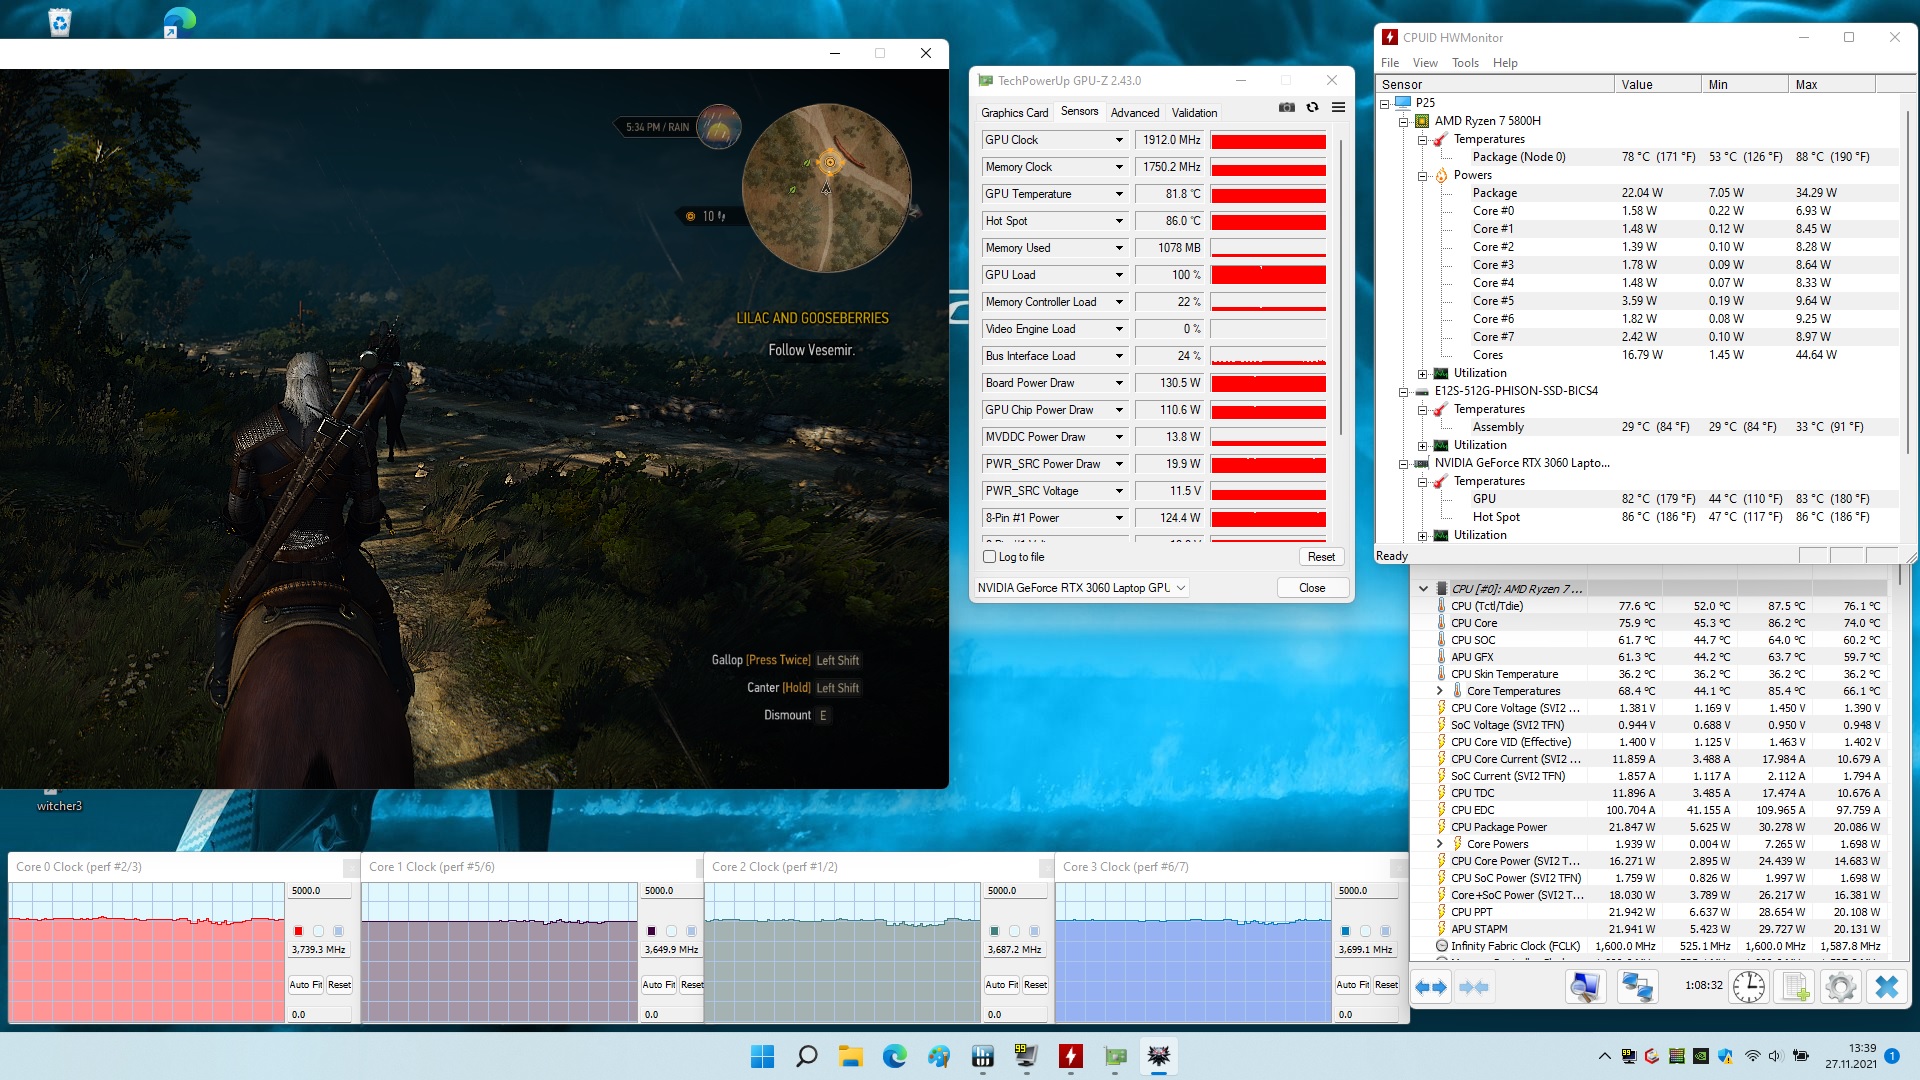Open the GPU Temperature sensor dropdown
The height and width of the screenshot is (1080, 1920).
(x=1119, y=194)
